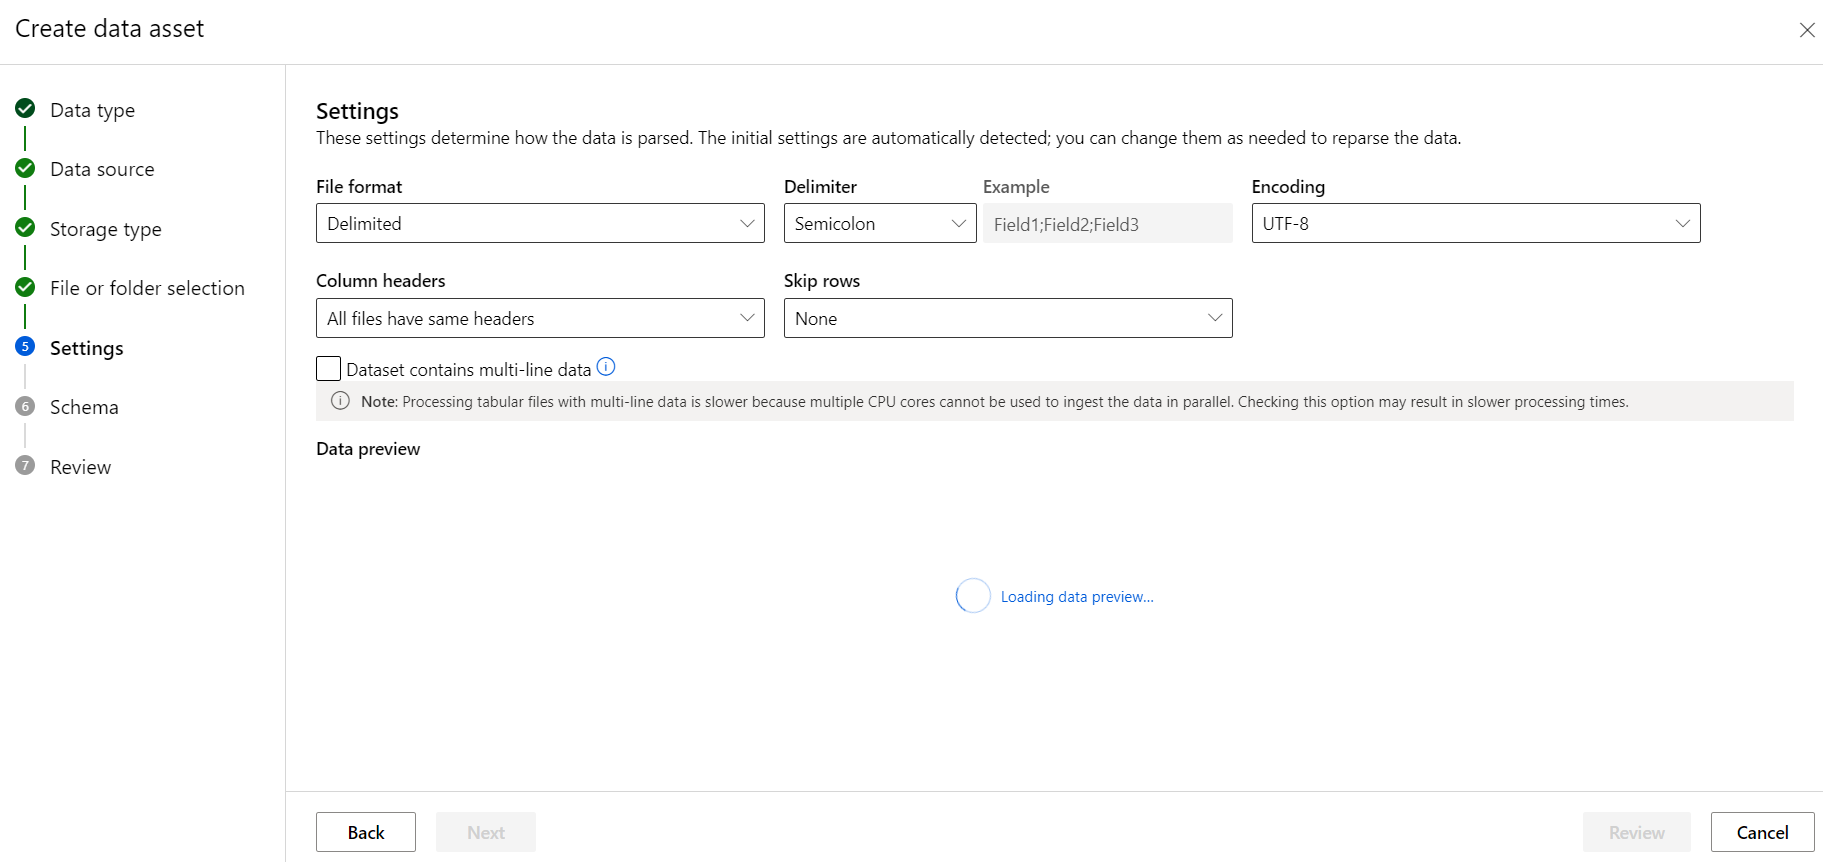Click the green checkmark beside Data source

point(26,168)
